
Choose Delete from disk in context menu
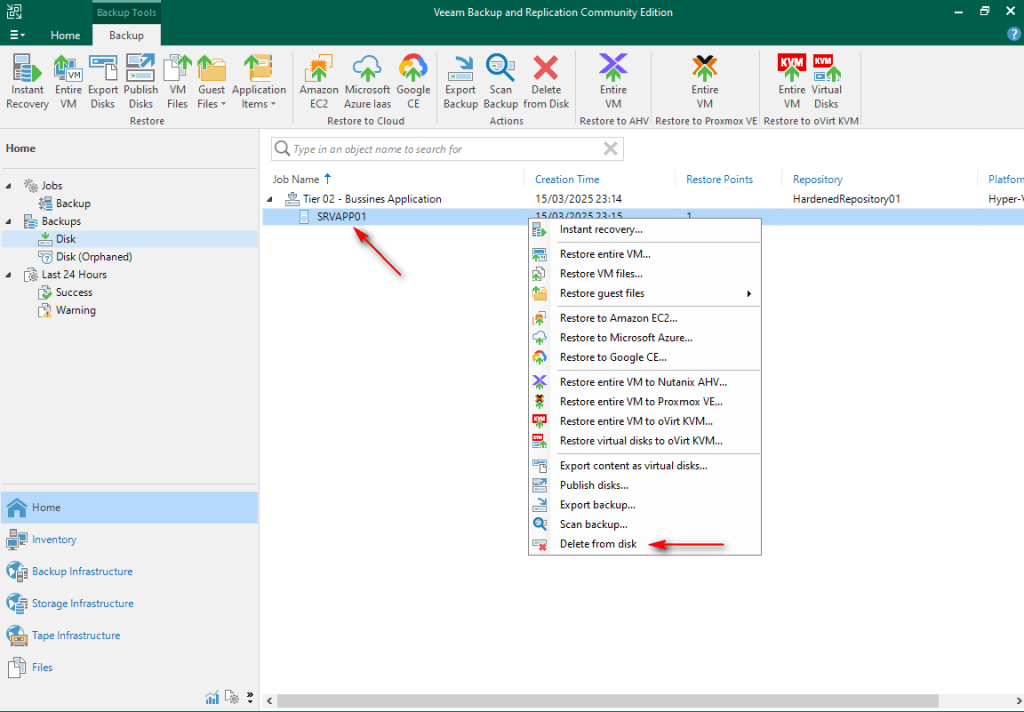pos(597,544)
